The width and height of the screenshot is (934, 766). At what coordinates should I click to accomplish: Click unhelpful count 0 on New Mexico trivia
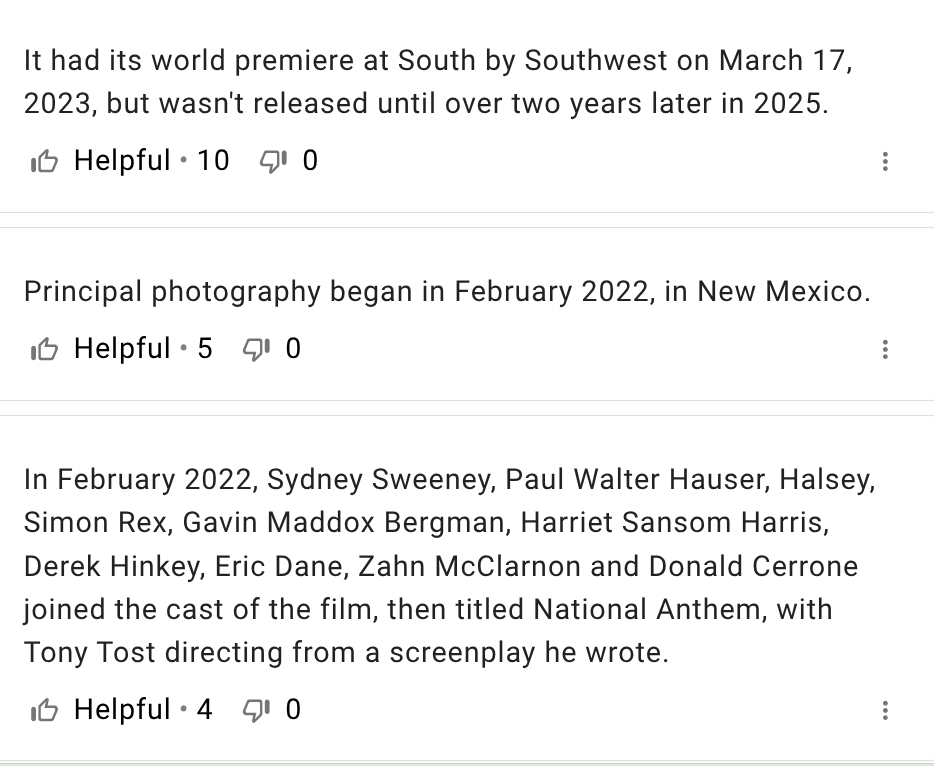coord(293,349)
